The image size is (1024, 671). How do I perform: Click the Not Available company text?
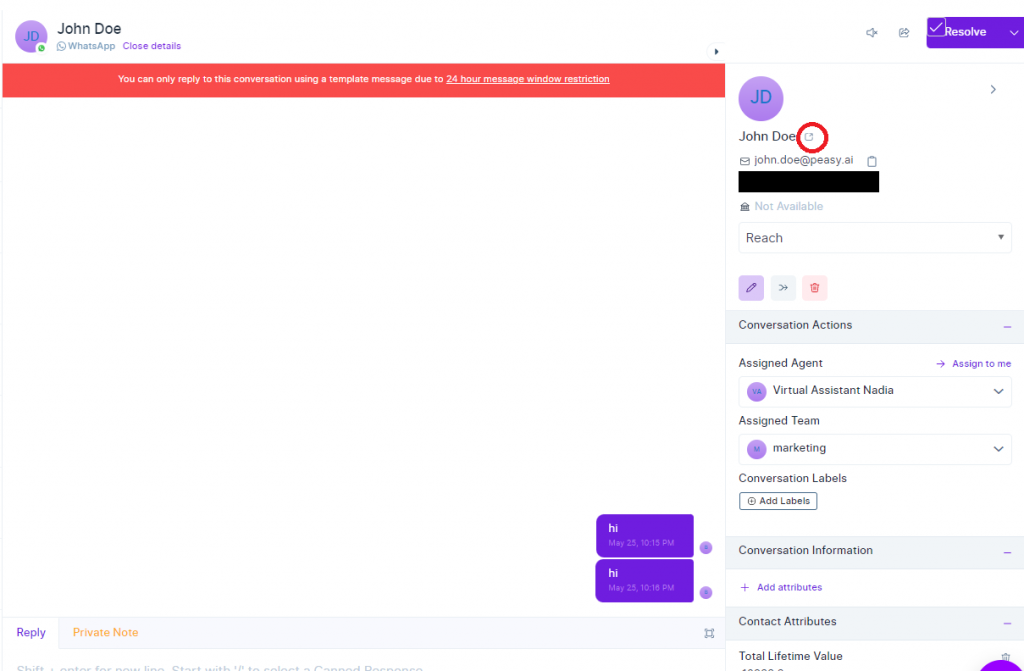[x=789, y=206]
